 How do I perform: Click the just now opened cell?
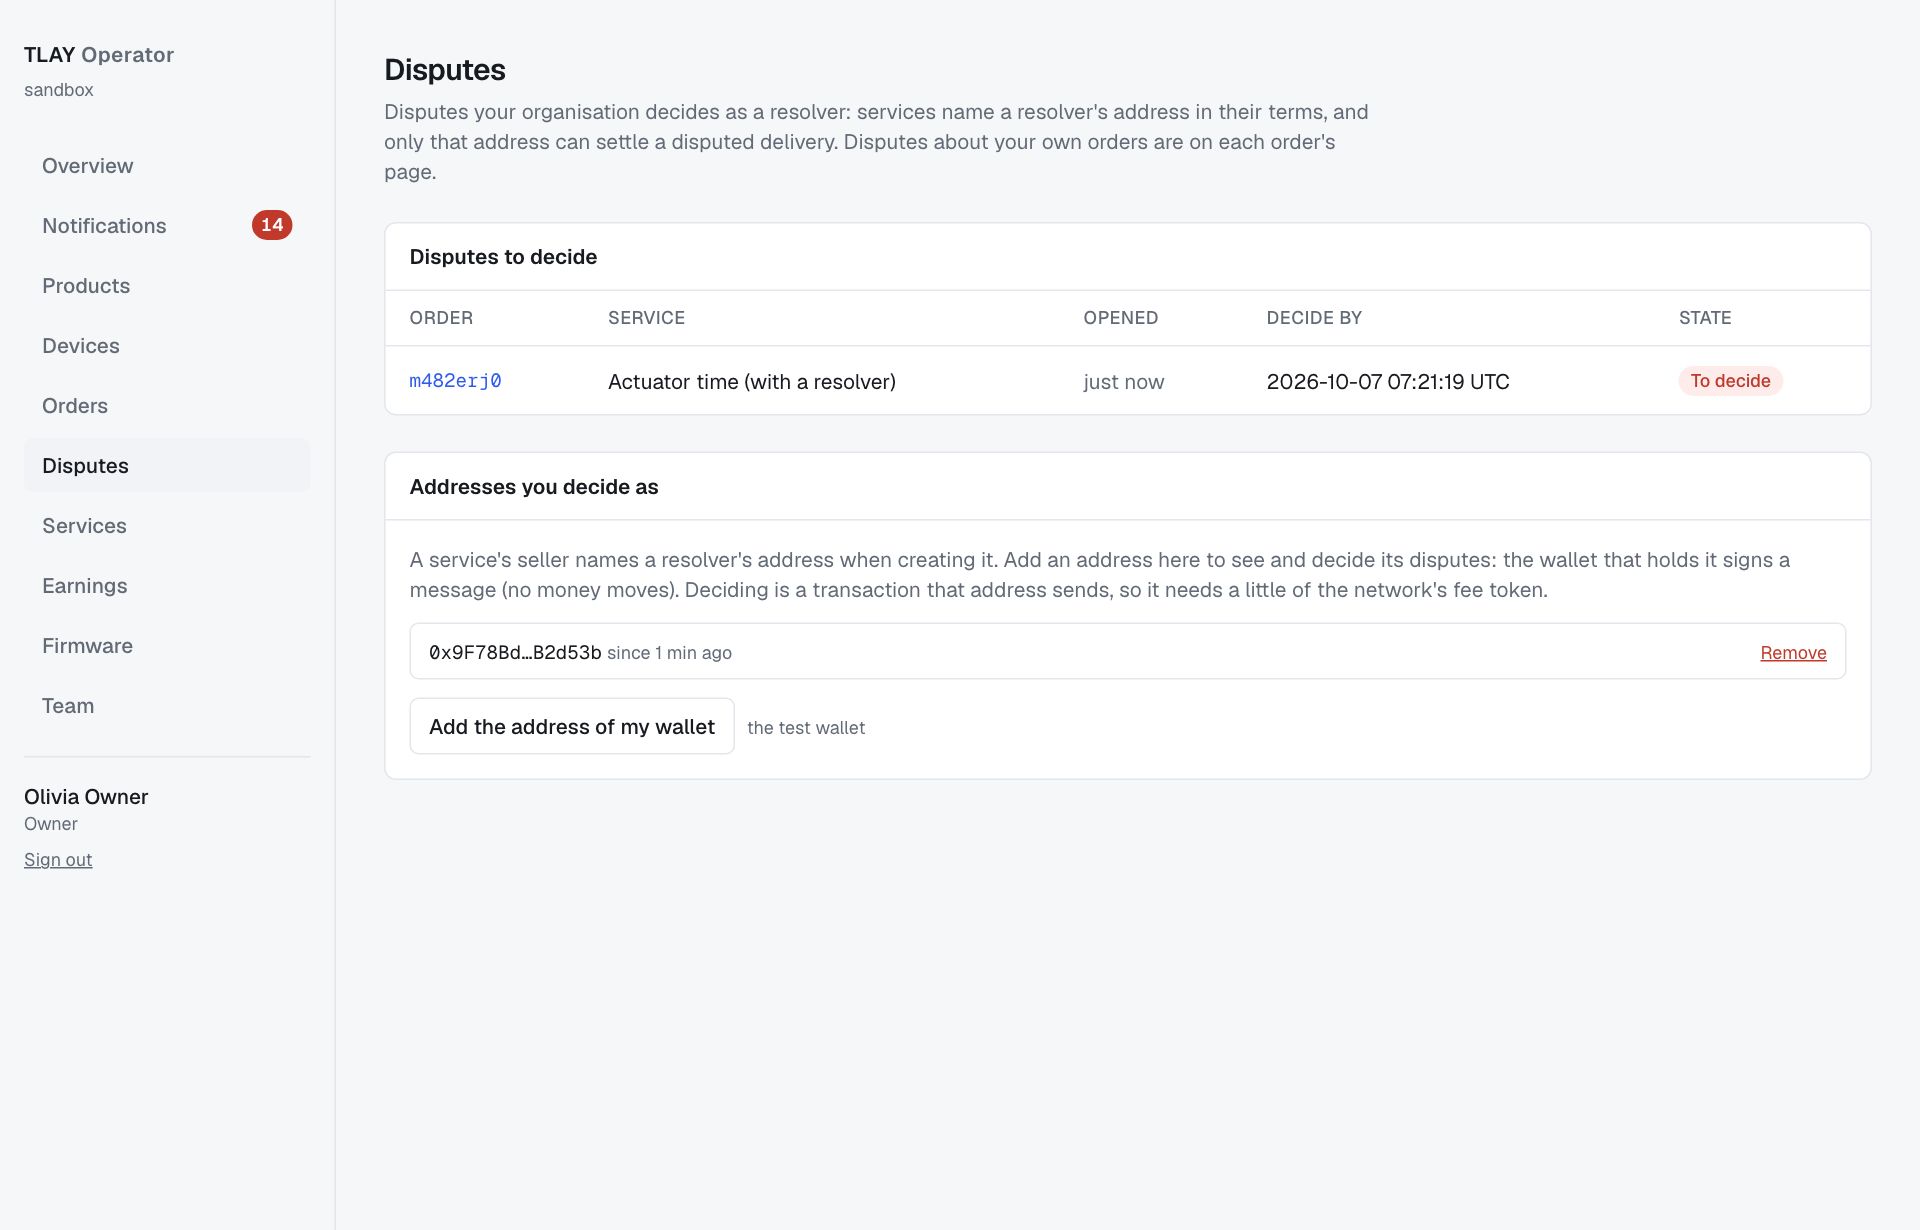coord(1124,382)
